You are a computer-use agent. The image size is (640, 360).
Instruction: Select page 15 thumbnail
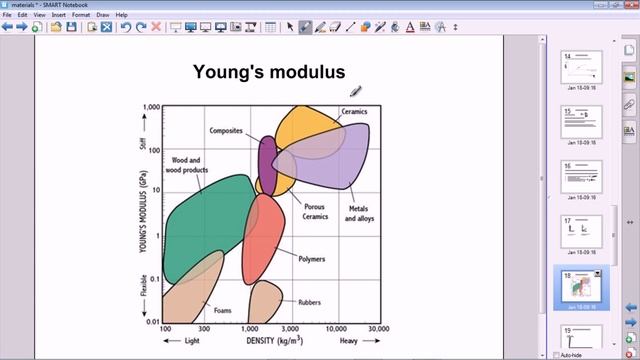581,122
